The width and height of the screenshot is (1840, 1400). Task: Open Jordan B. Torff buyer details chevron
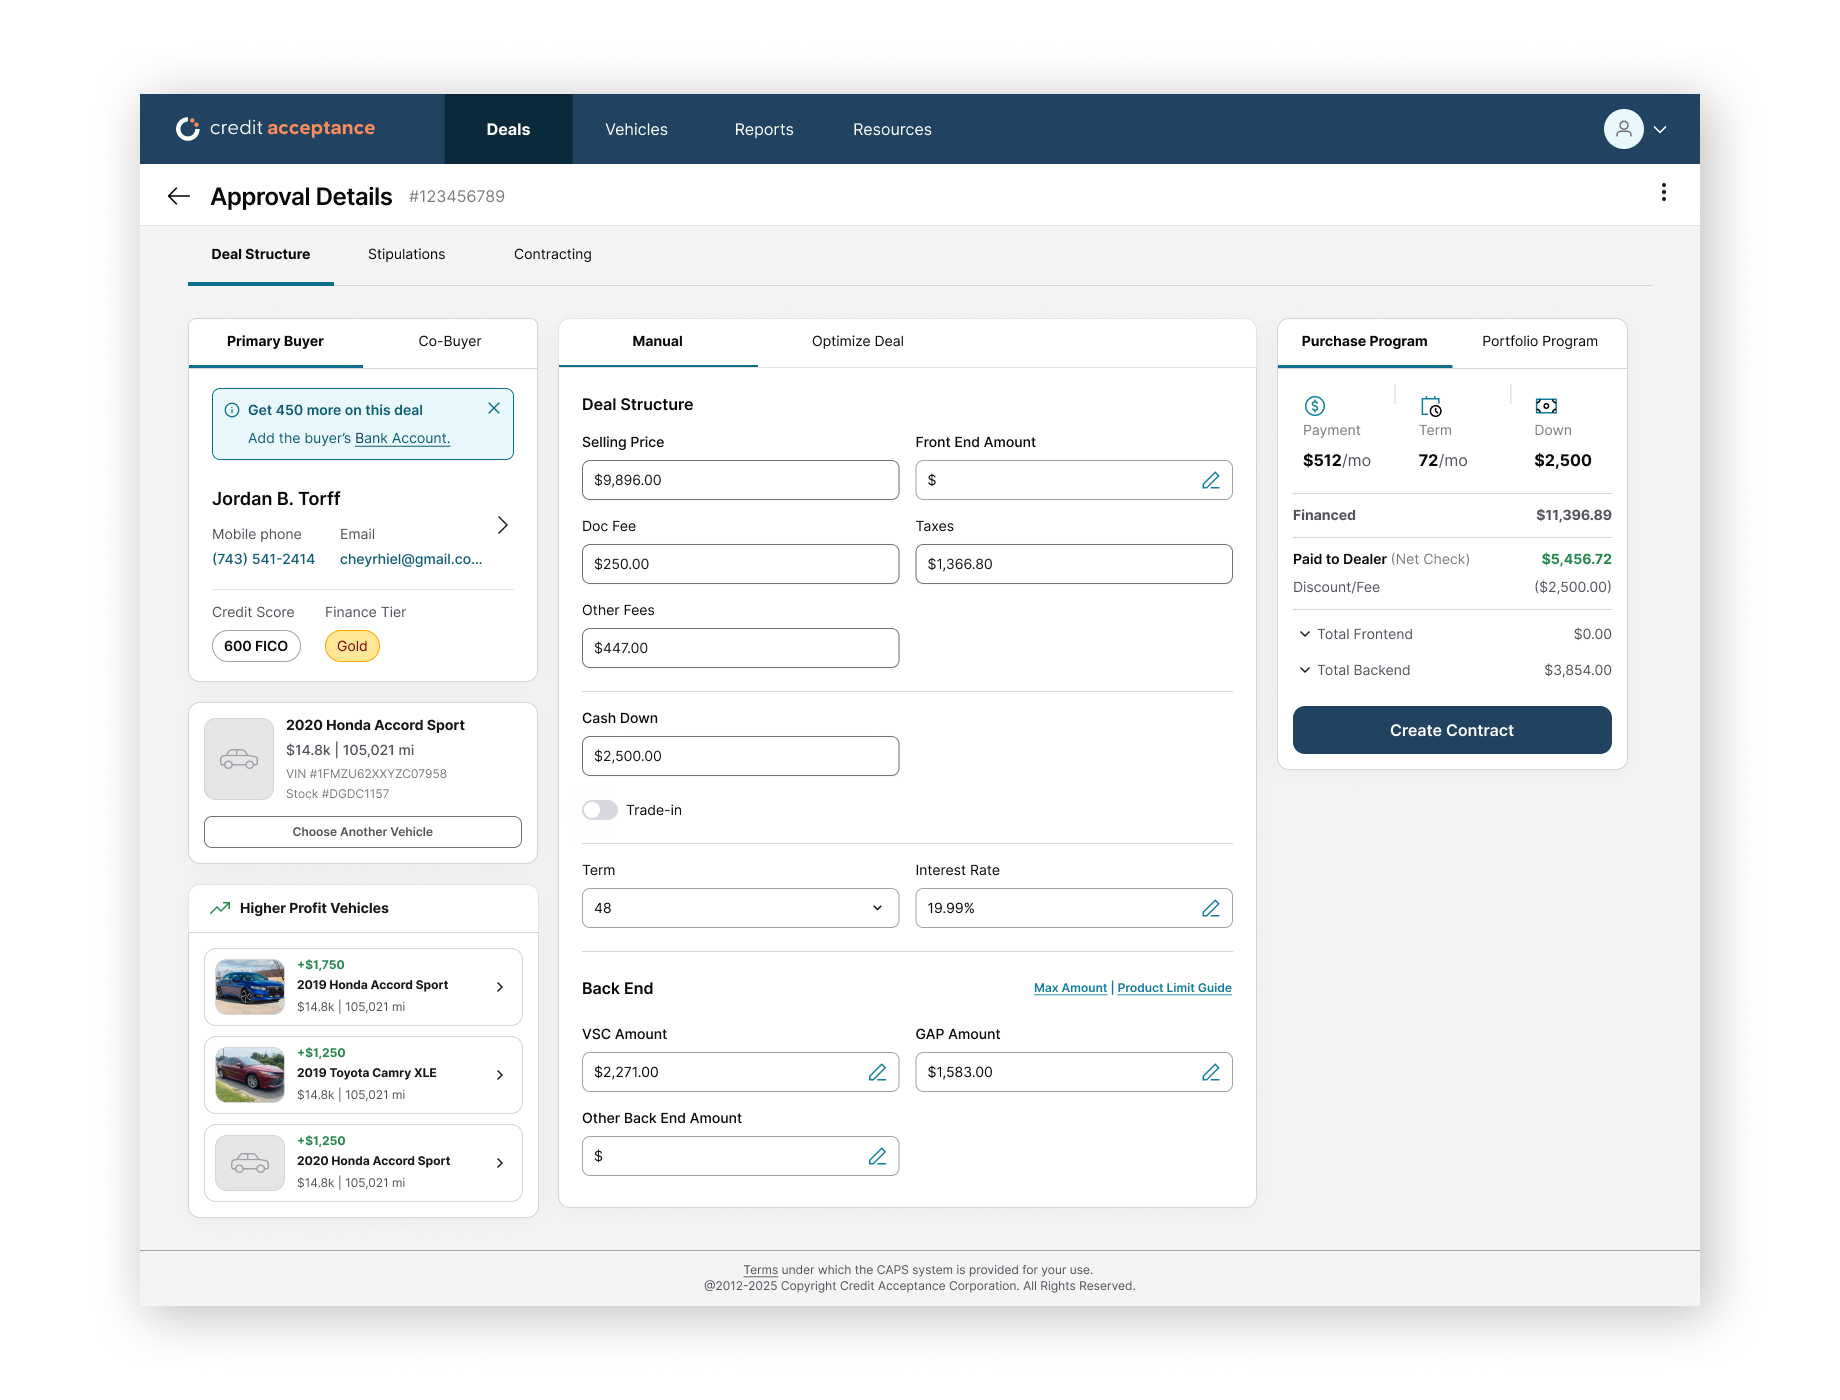click(503, 525)
